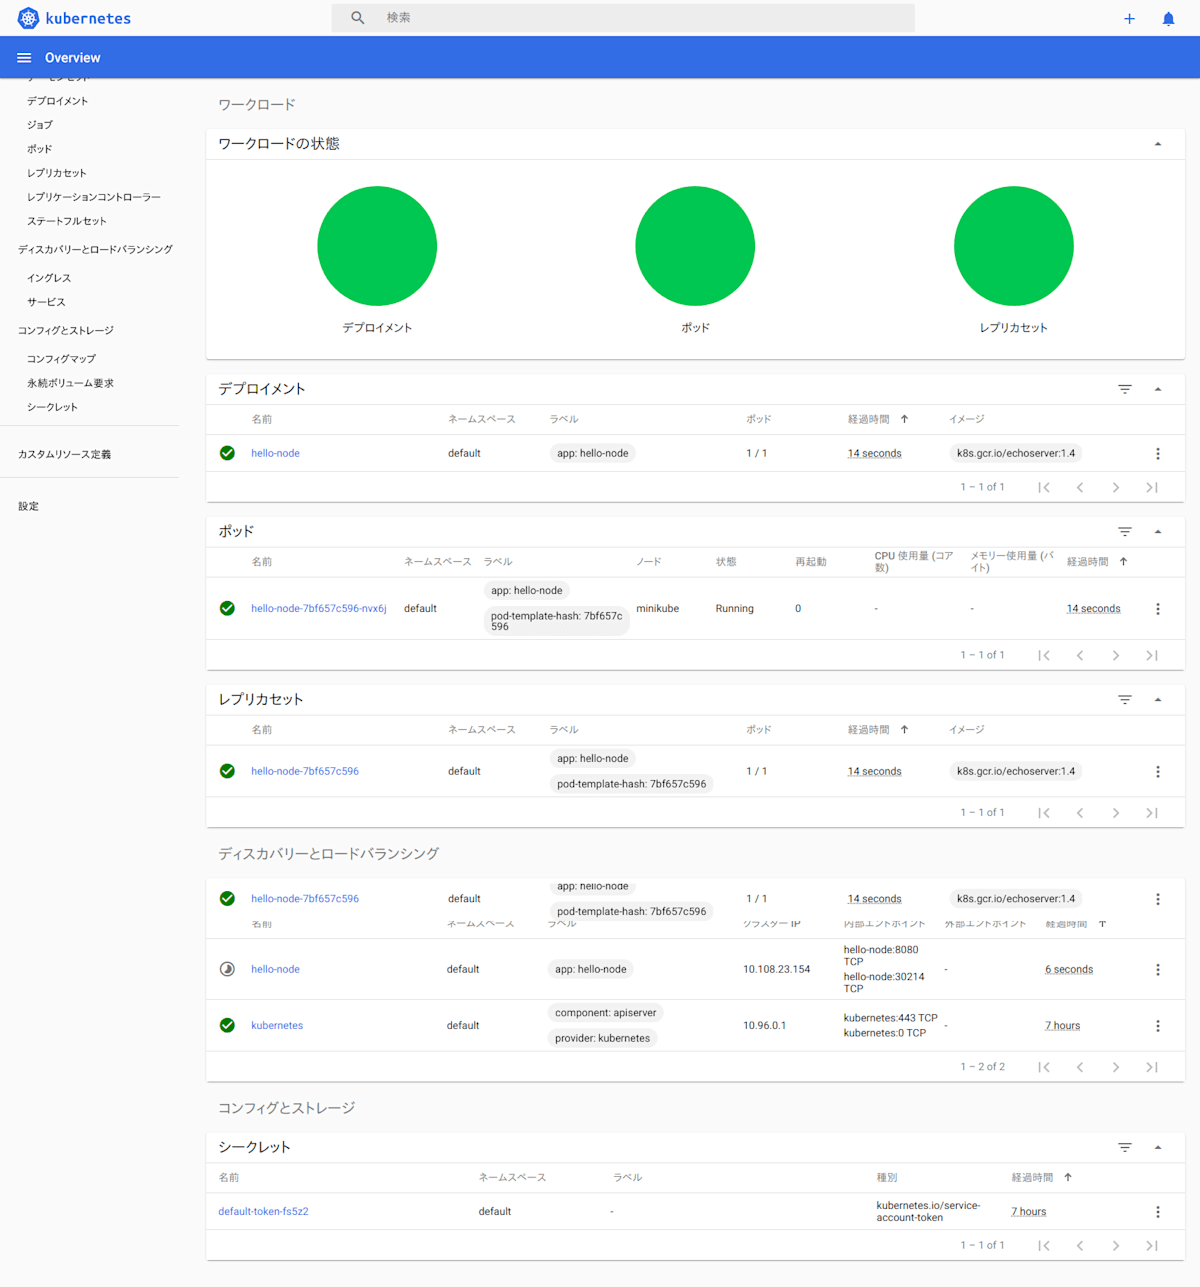Open filter for ポッド table
The height and width of the screenshot is (1287, 1200).
[1125, 532]
